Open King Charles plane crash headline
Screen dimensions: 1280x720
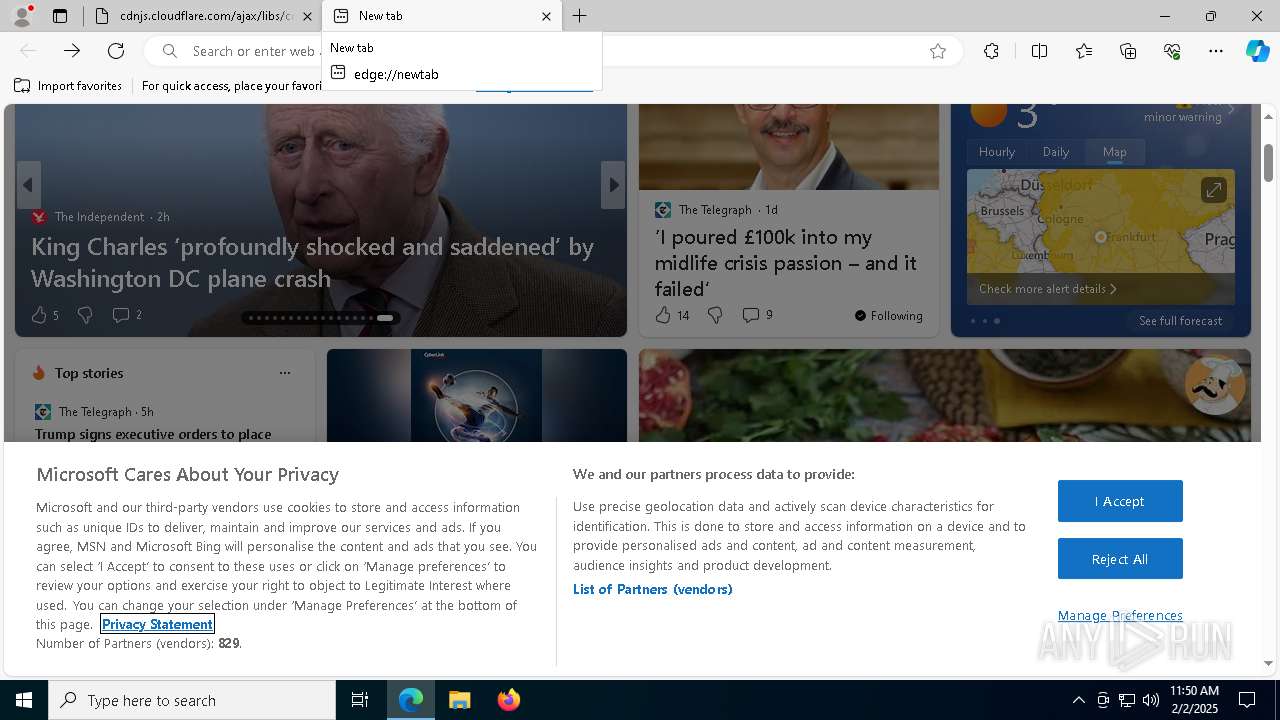coord(313,262)
